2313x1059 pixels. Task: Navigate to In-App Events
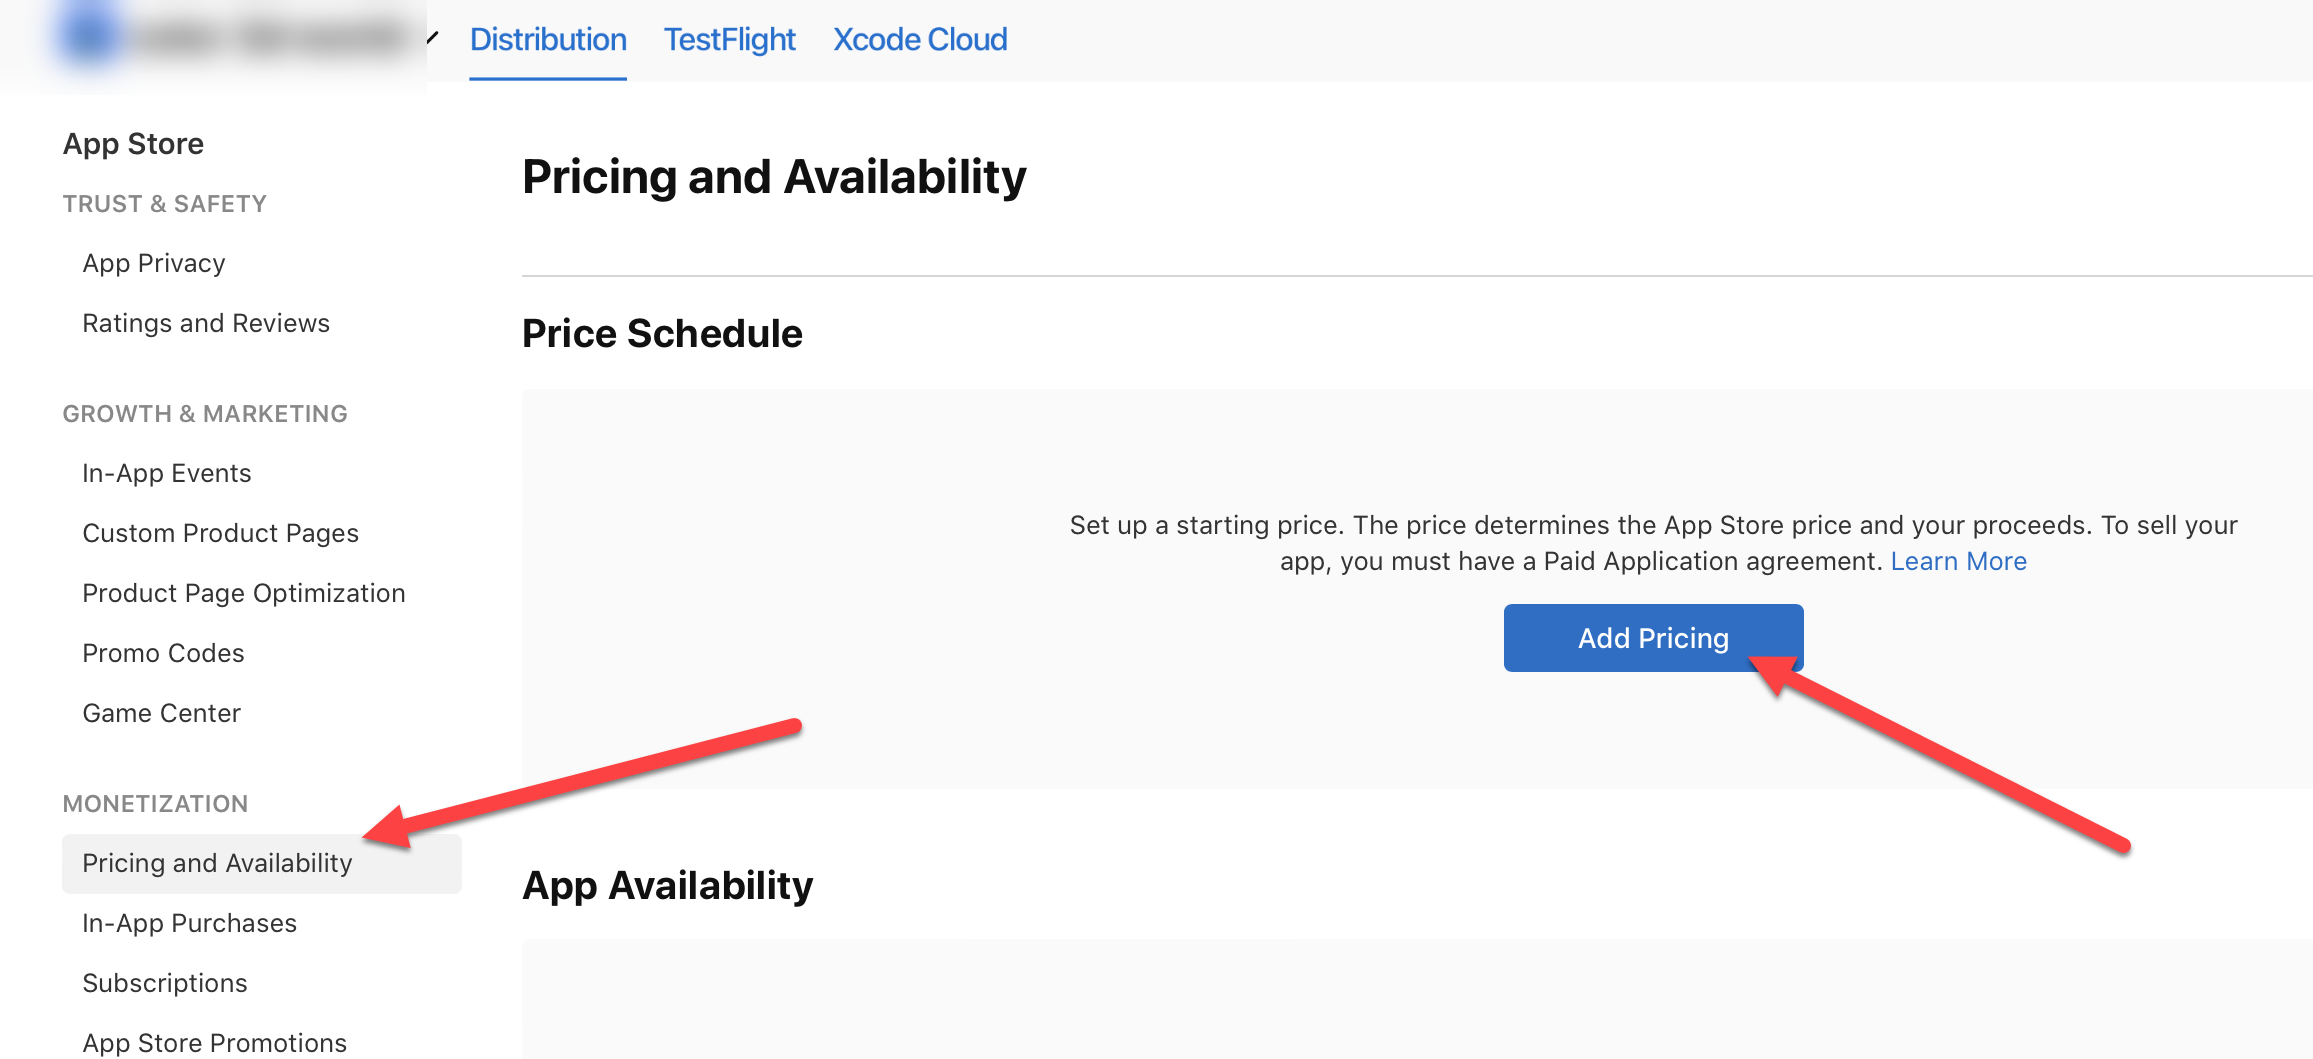[167, 473]
